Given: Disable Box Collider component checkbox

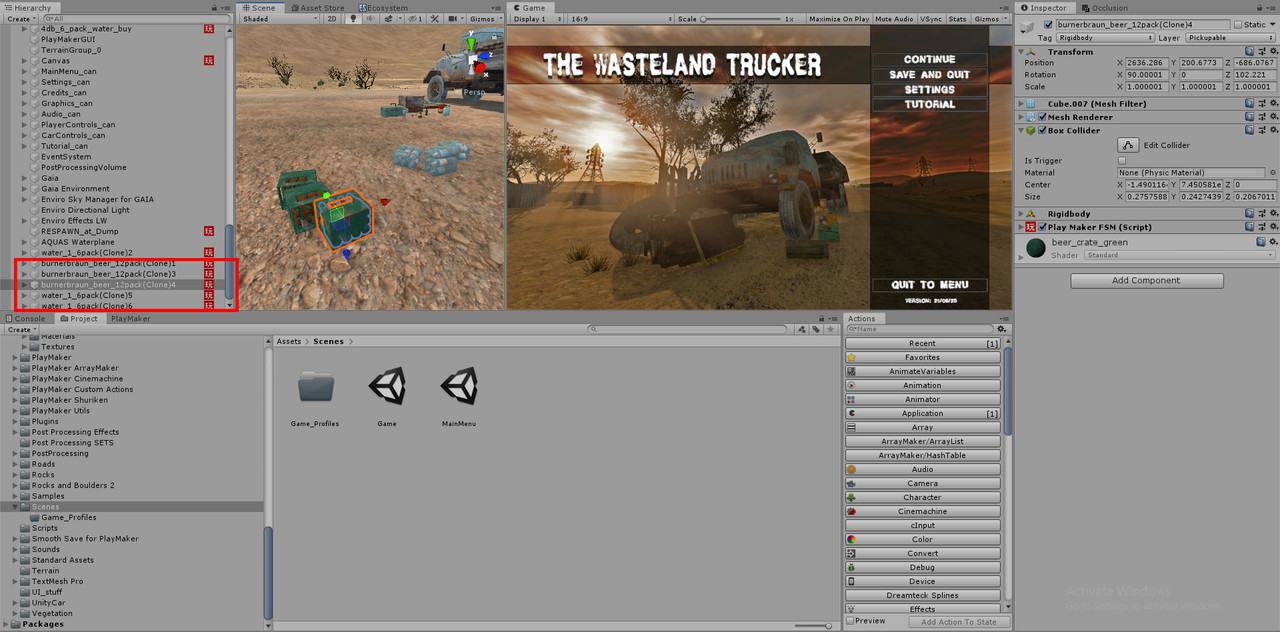Looking at the screenshot, I should [1042, 131].
